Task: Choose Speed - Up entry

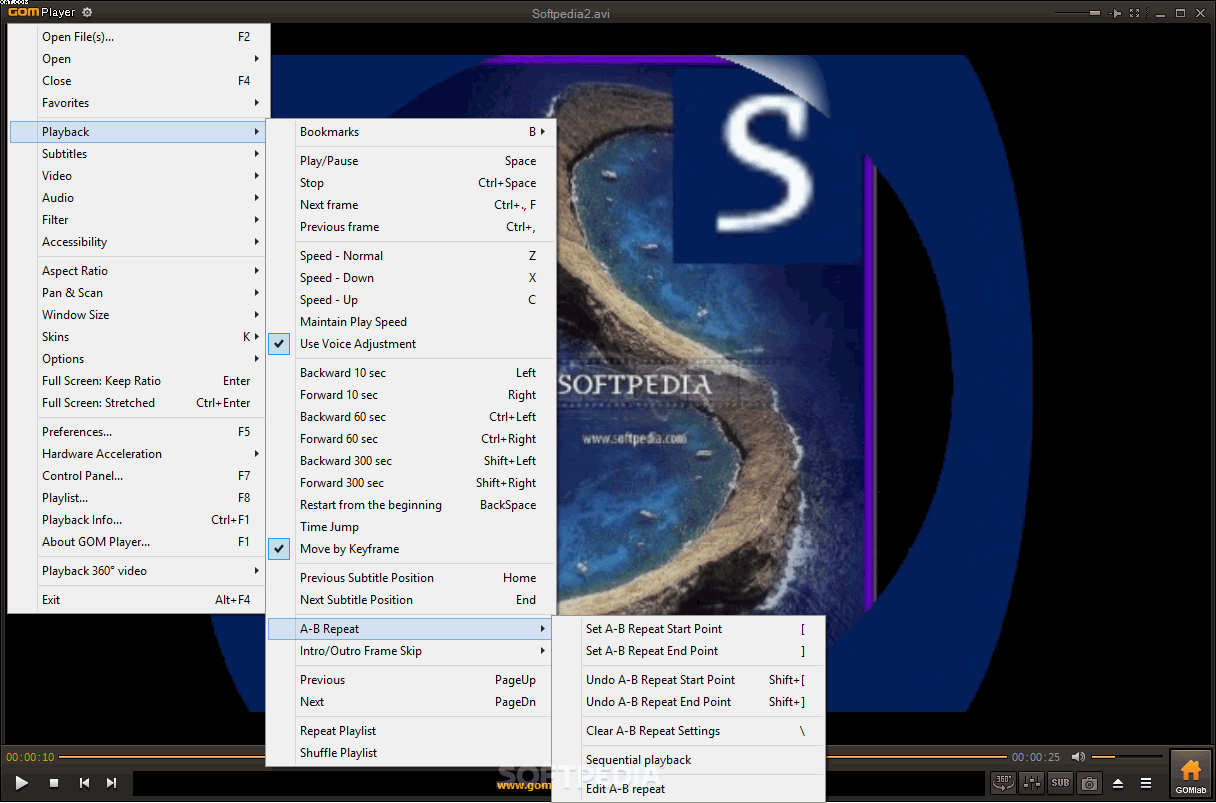Action: tap(410, 300)
